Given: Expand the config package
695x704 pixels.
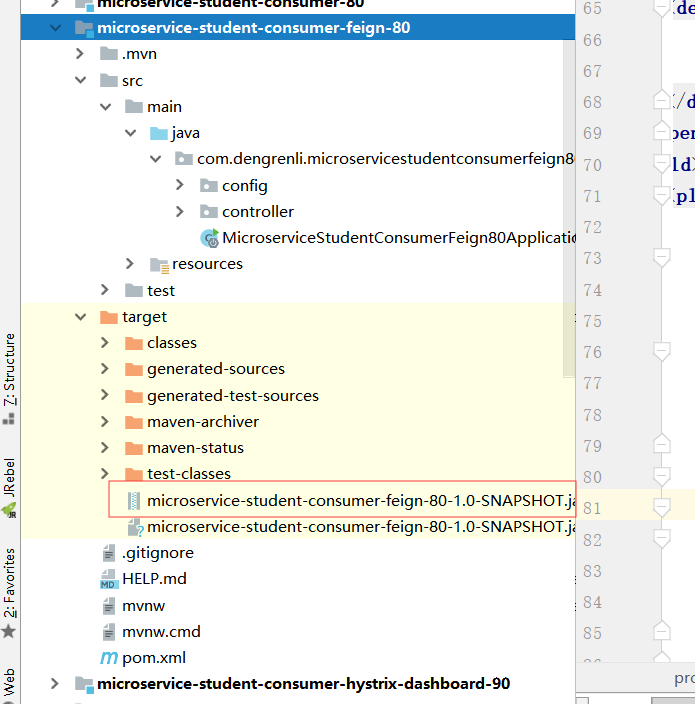Looking at the screenshot, I should click(180, 185).
